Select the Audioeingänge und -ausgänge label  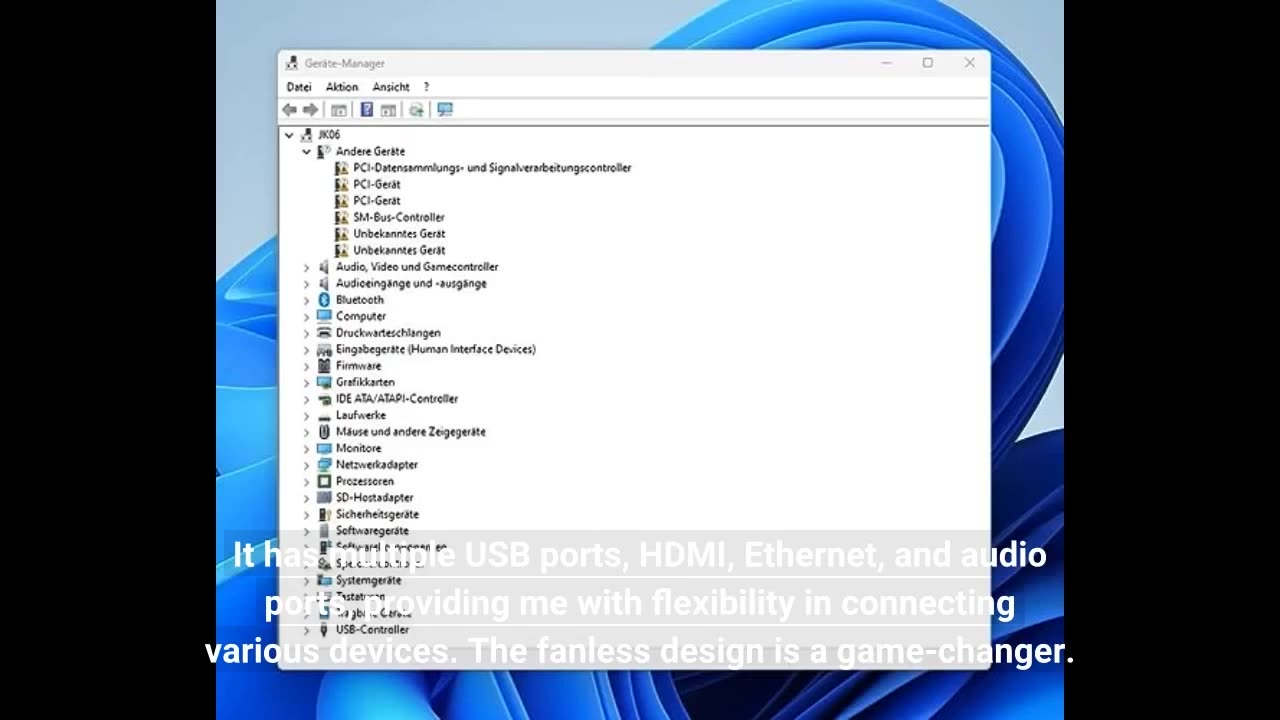click(411, 284)
